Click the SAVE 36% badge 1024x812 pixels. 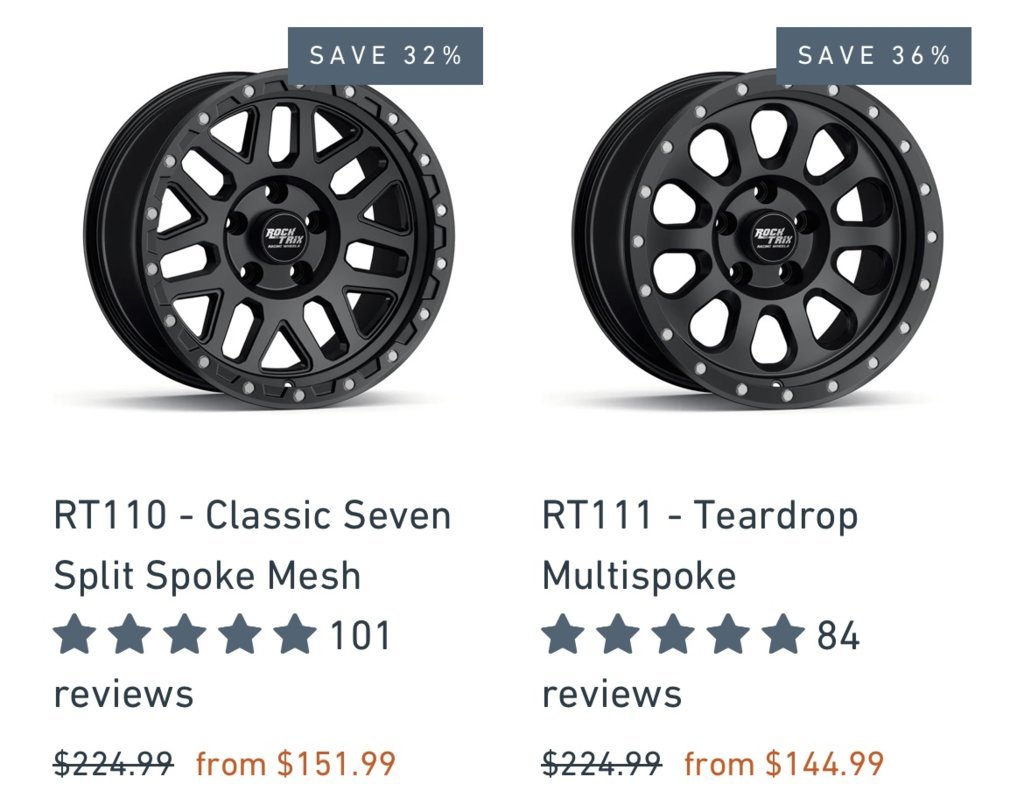pos(874,56)
